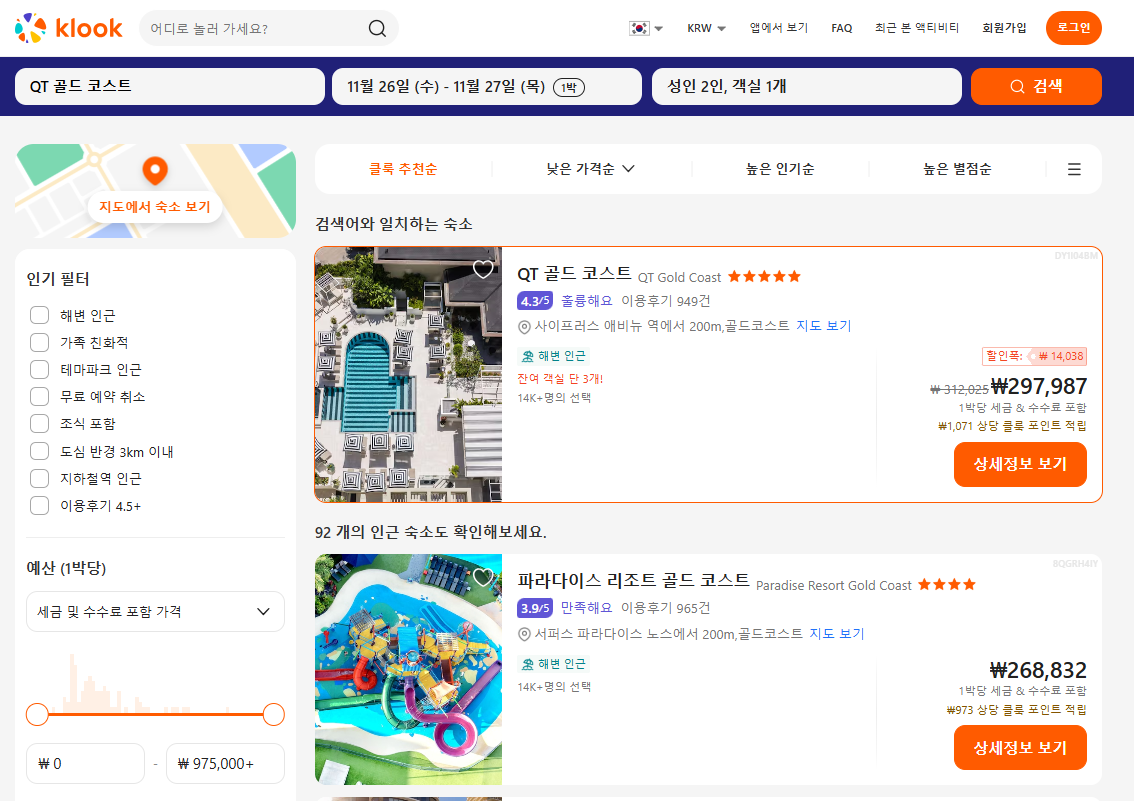
Task: Open the FAQ link
Action: 842,28
